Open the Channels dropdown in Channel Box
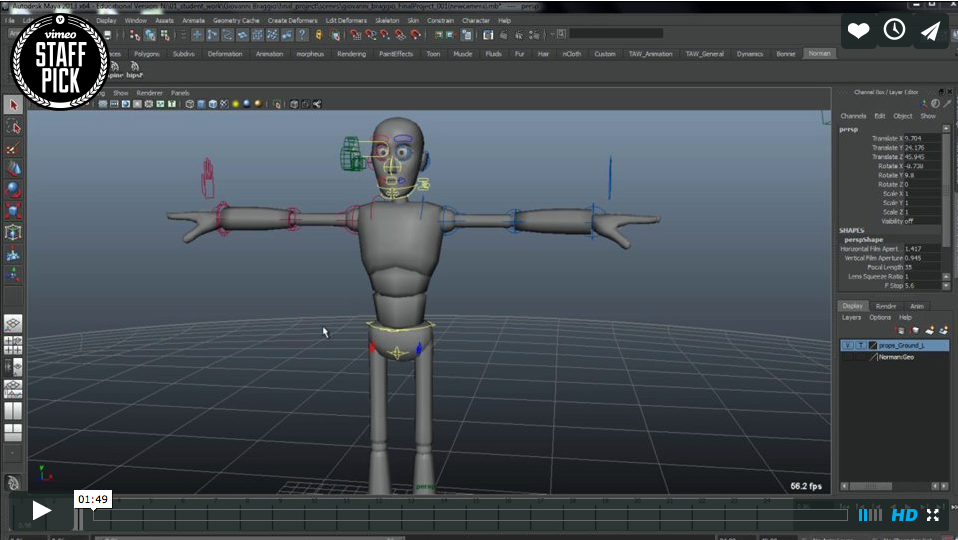This screenshot has width=958, height=540. point(853,116)
